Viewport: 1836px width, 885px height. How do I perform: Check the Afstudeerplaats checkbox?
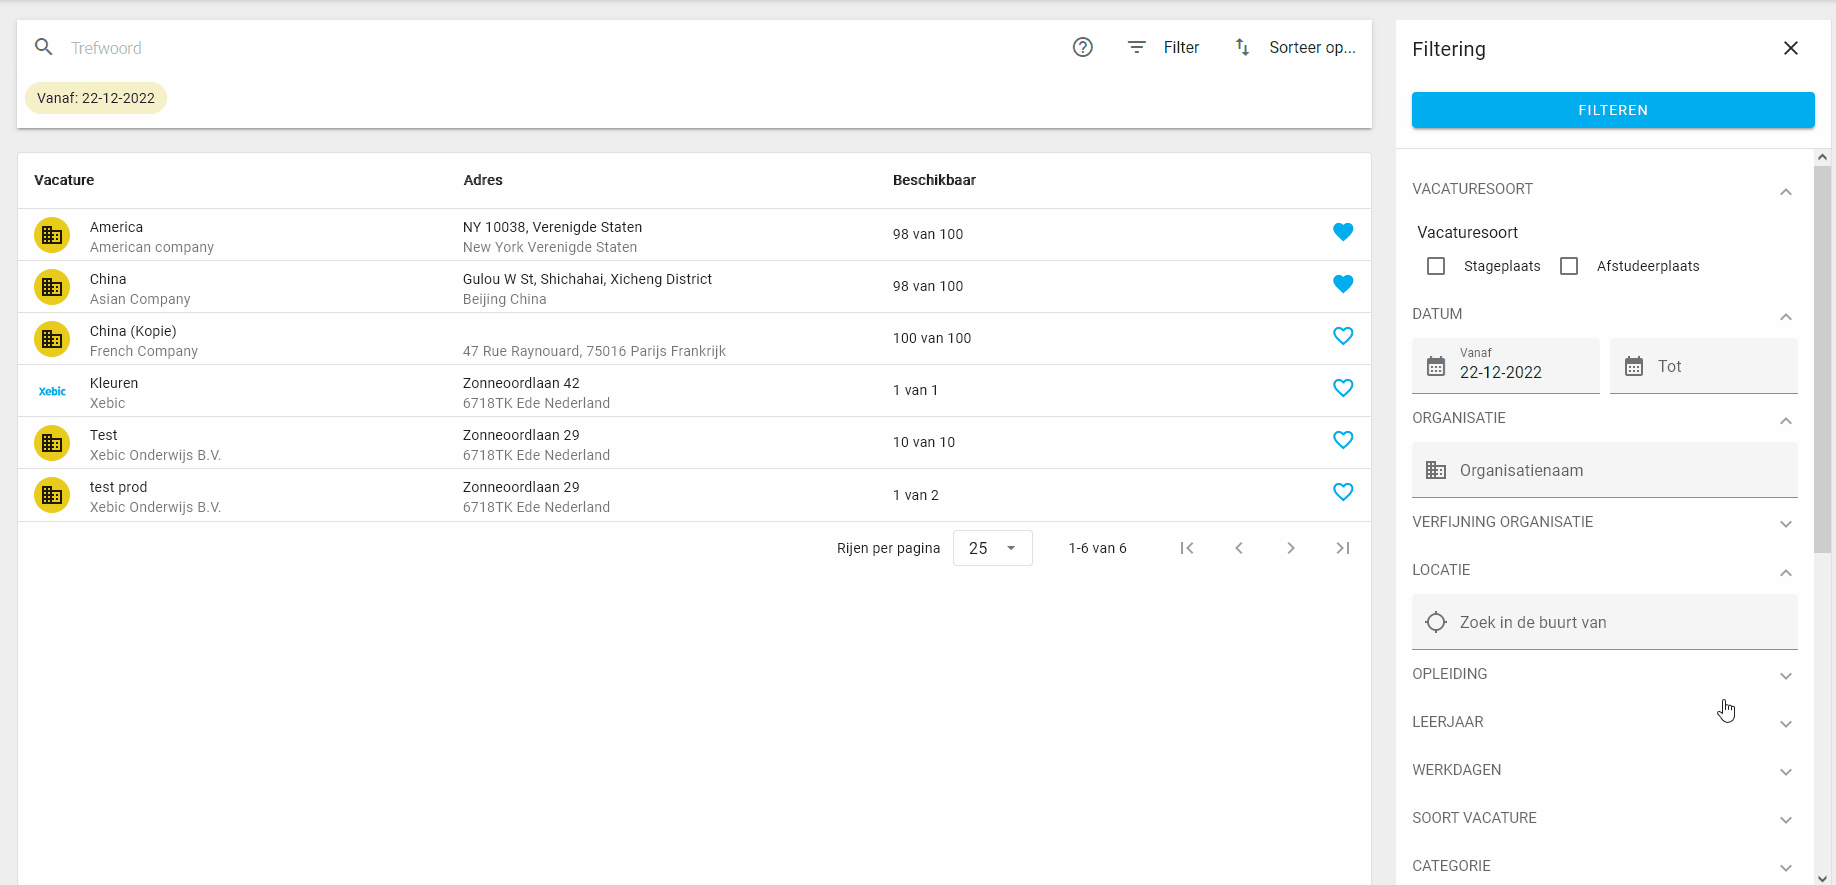(x=1569, y=266)
